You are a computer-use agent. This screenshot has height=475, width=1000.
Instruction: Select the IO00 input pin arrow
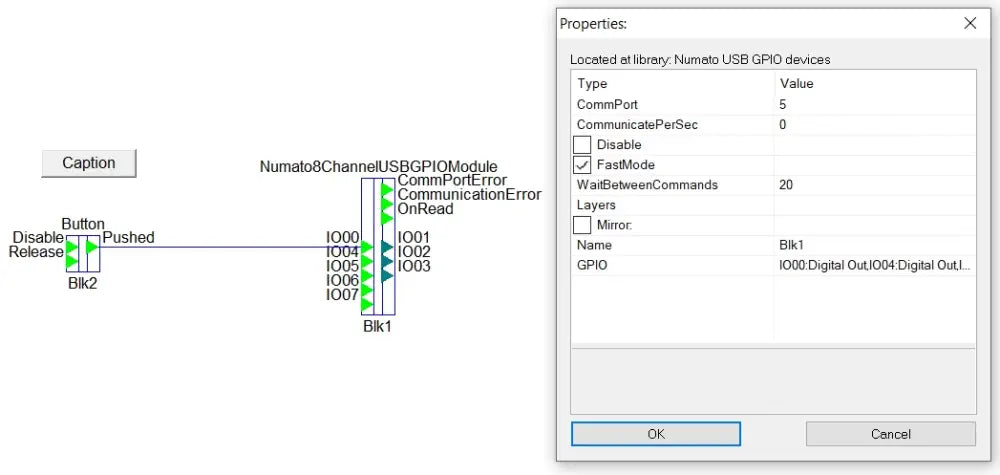pos(367,246)
